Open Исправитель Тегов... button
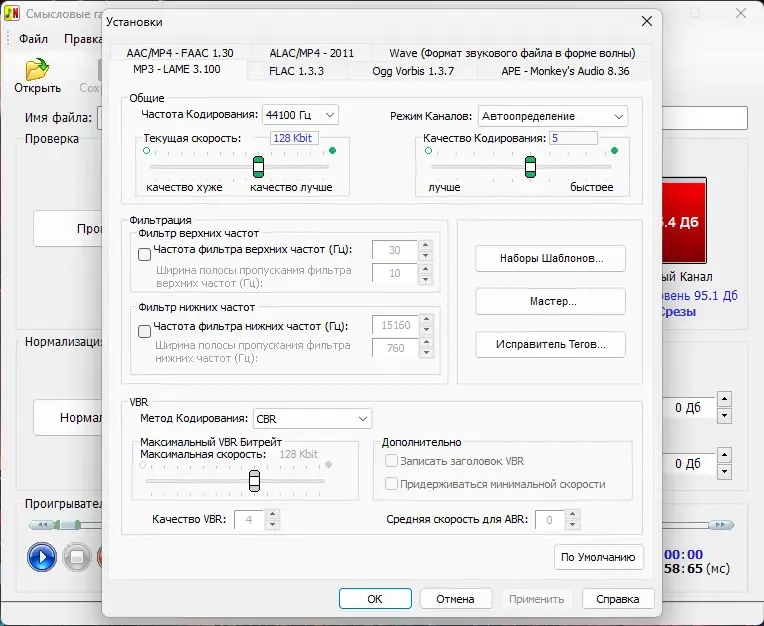Screen dimensions: 764x626 (551, 344)
